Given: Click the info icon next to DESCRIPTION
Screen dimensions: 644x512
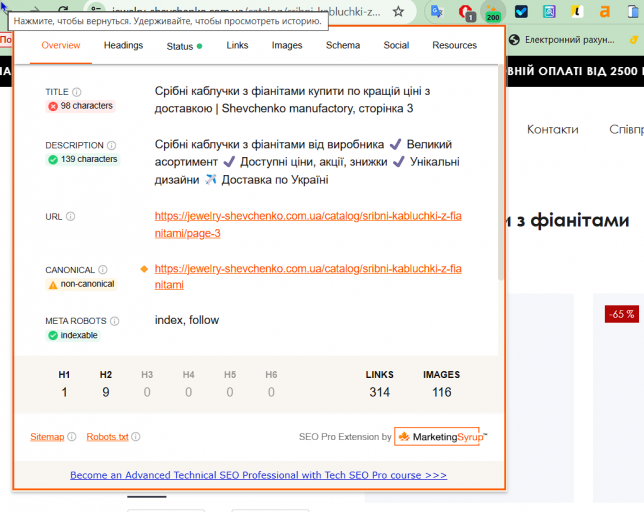Looking at the screenshot, I should pos(111,145).
